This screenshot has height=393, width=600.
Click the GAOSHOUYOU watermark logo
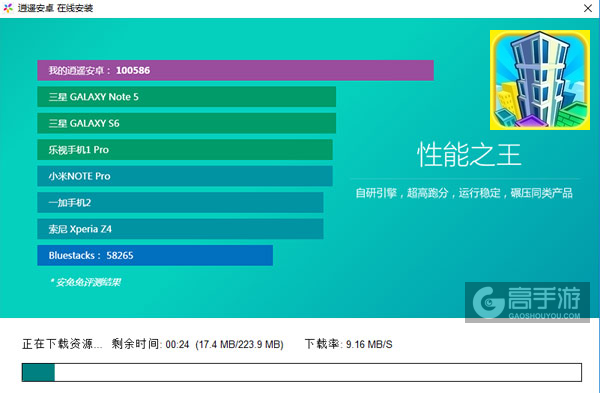click(527, 302)
